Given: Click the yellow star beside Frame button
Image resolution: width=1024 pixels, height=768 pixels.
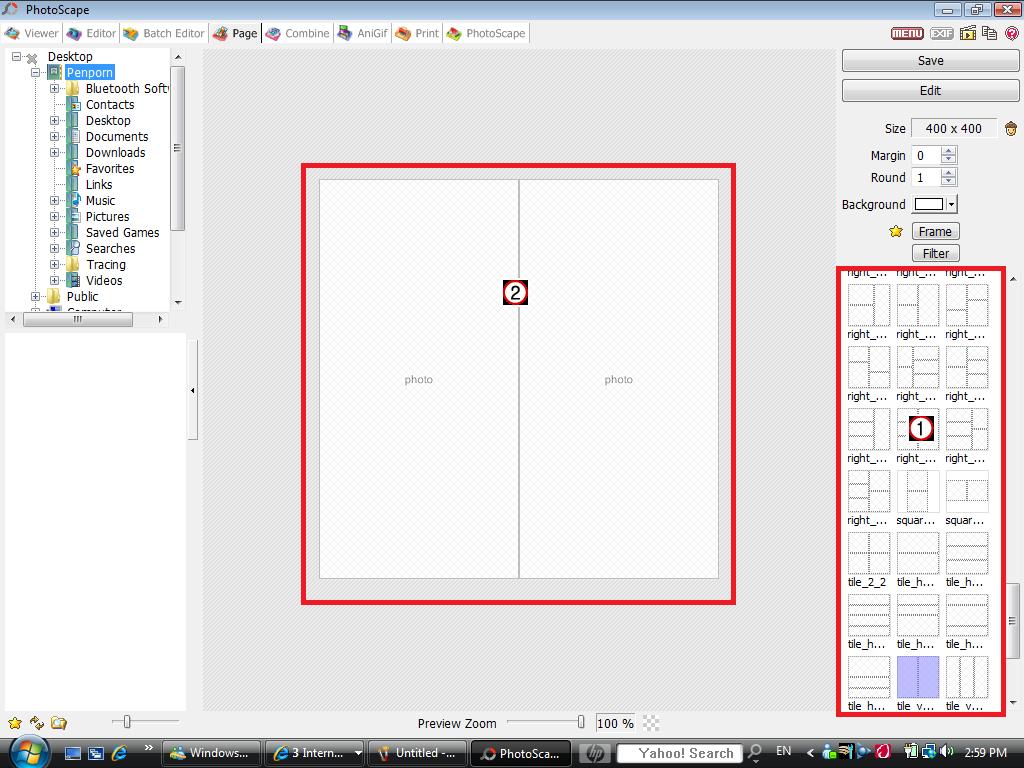Looking at the screenshot, I should pyautogui.click(x=896, y=231).
